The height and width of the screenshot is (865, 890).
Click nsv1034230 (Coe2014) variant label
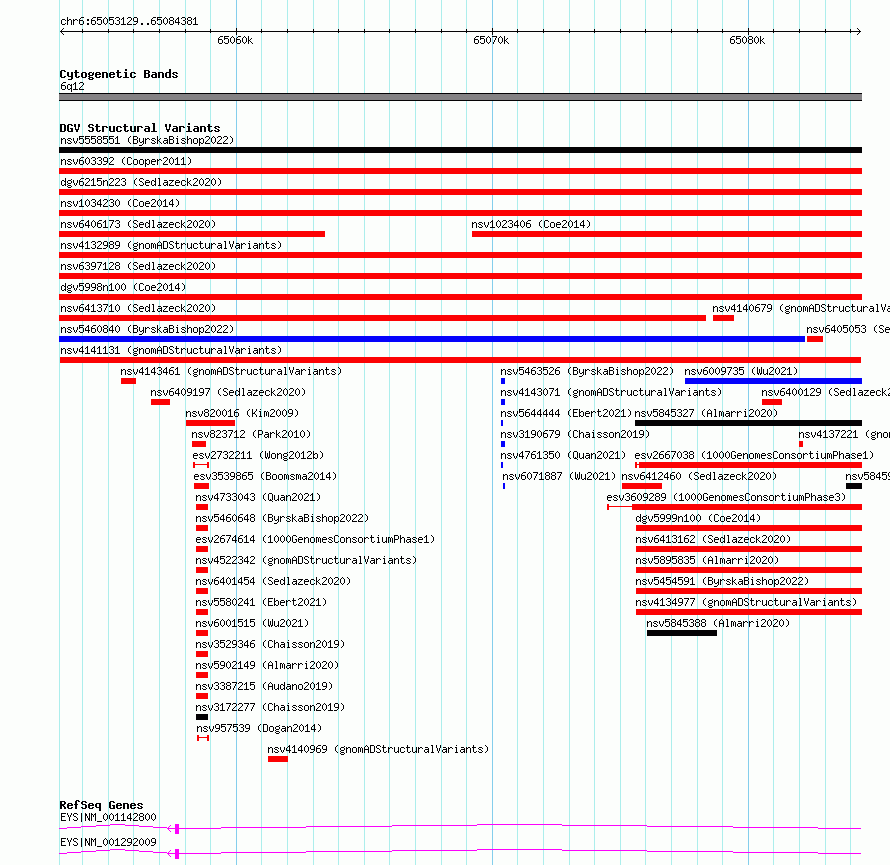point(120,203)
